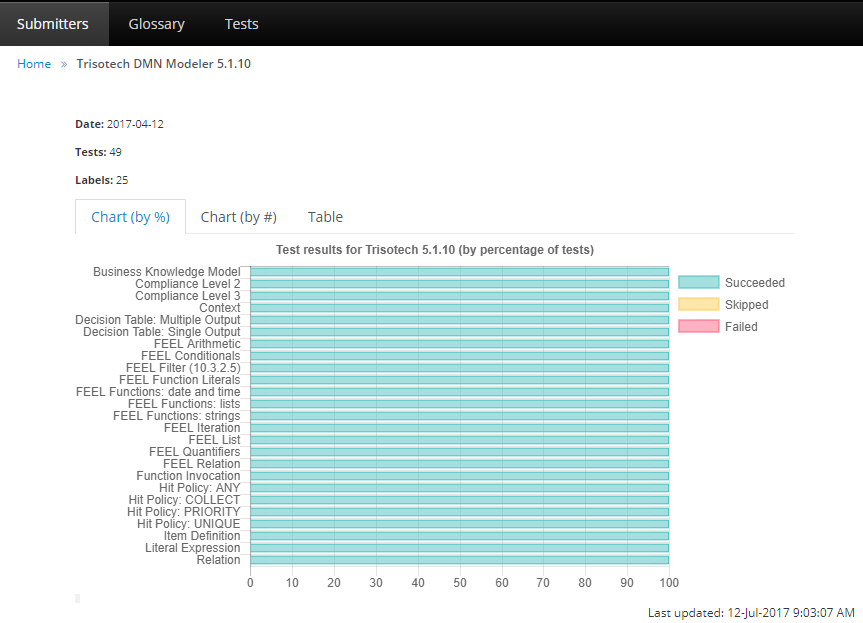
Task: Click the Relation bar in chart
Action: [459, 560]
